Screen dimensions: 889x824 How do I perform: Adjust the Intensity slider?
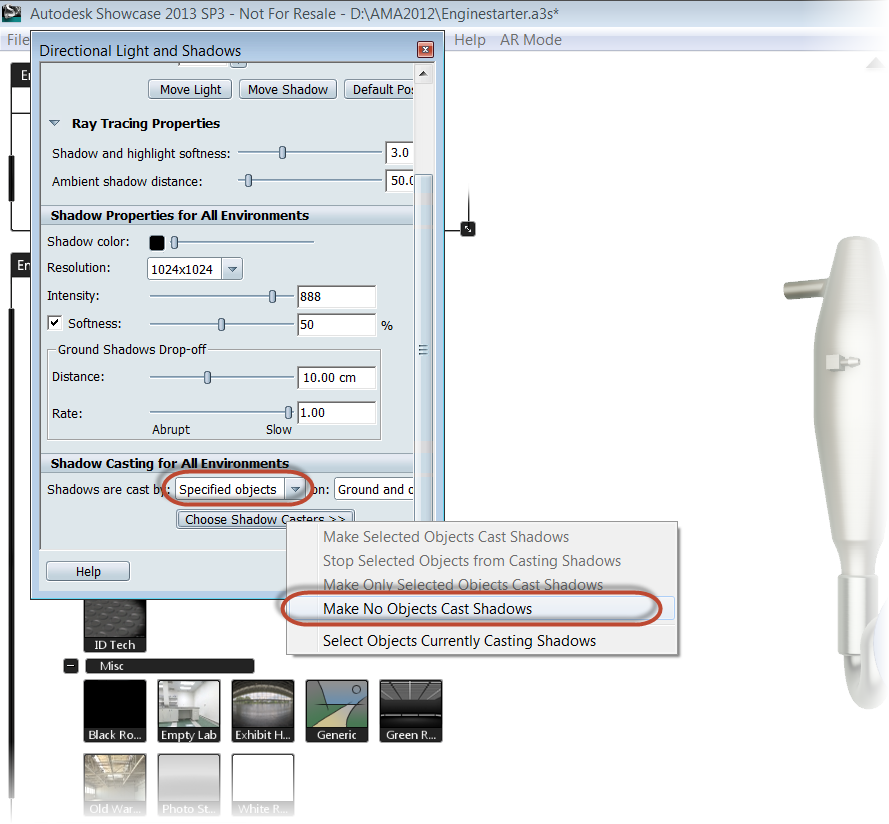[272, 297]
